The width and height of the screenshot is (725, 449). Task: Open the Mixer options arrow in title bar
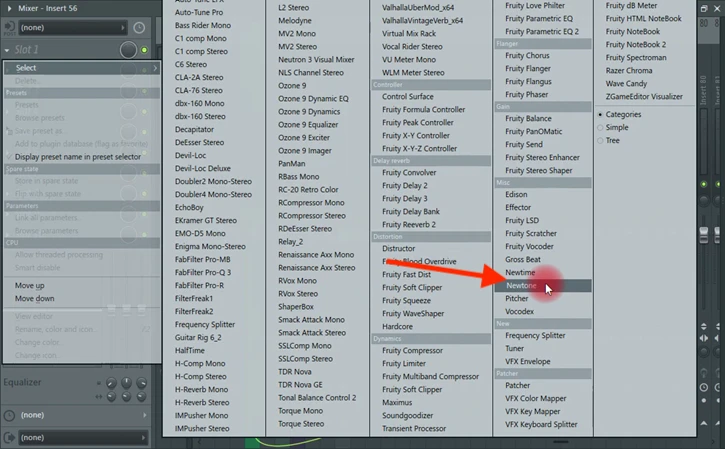point(8,6)
